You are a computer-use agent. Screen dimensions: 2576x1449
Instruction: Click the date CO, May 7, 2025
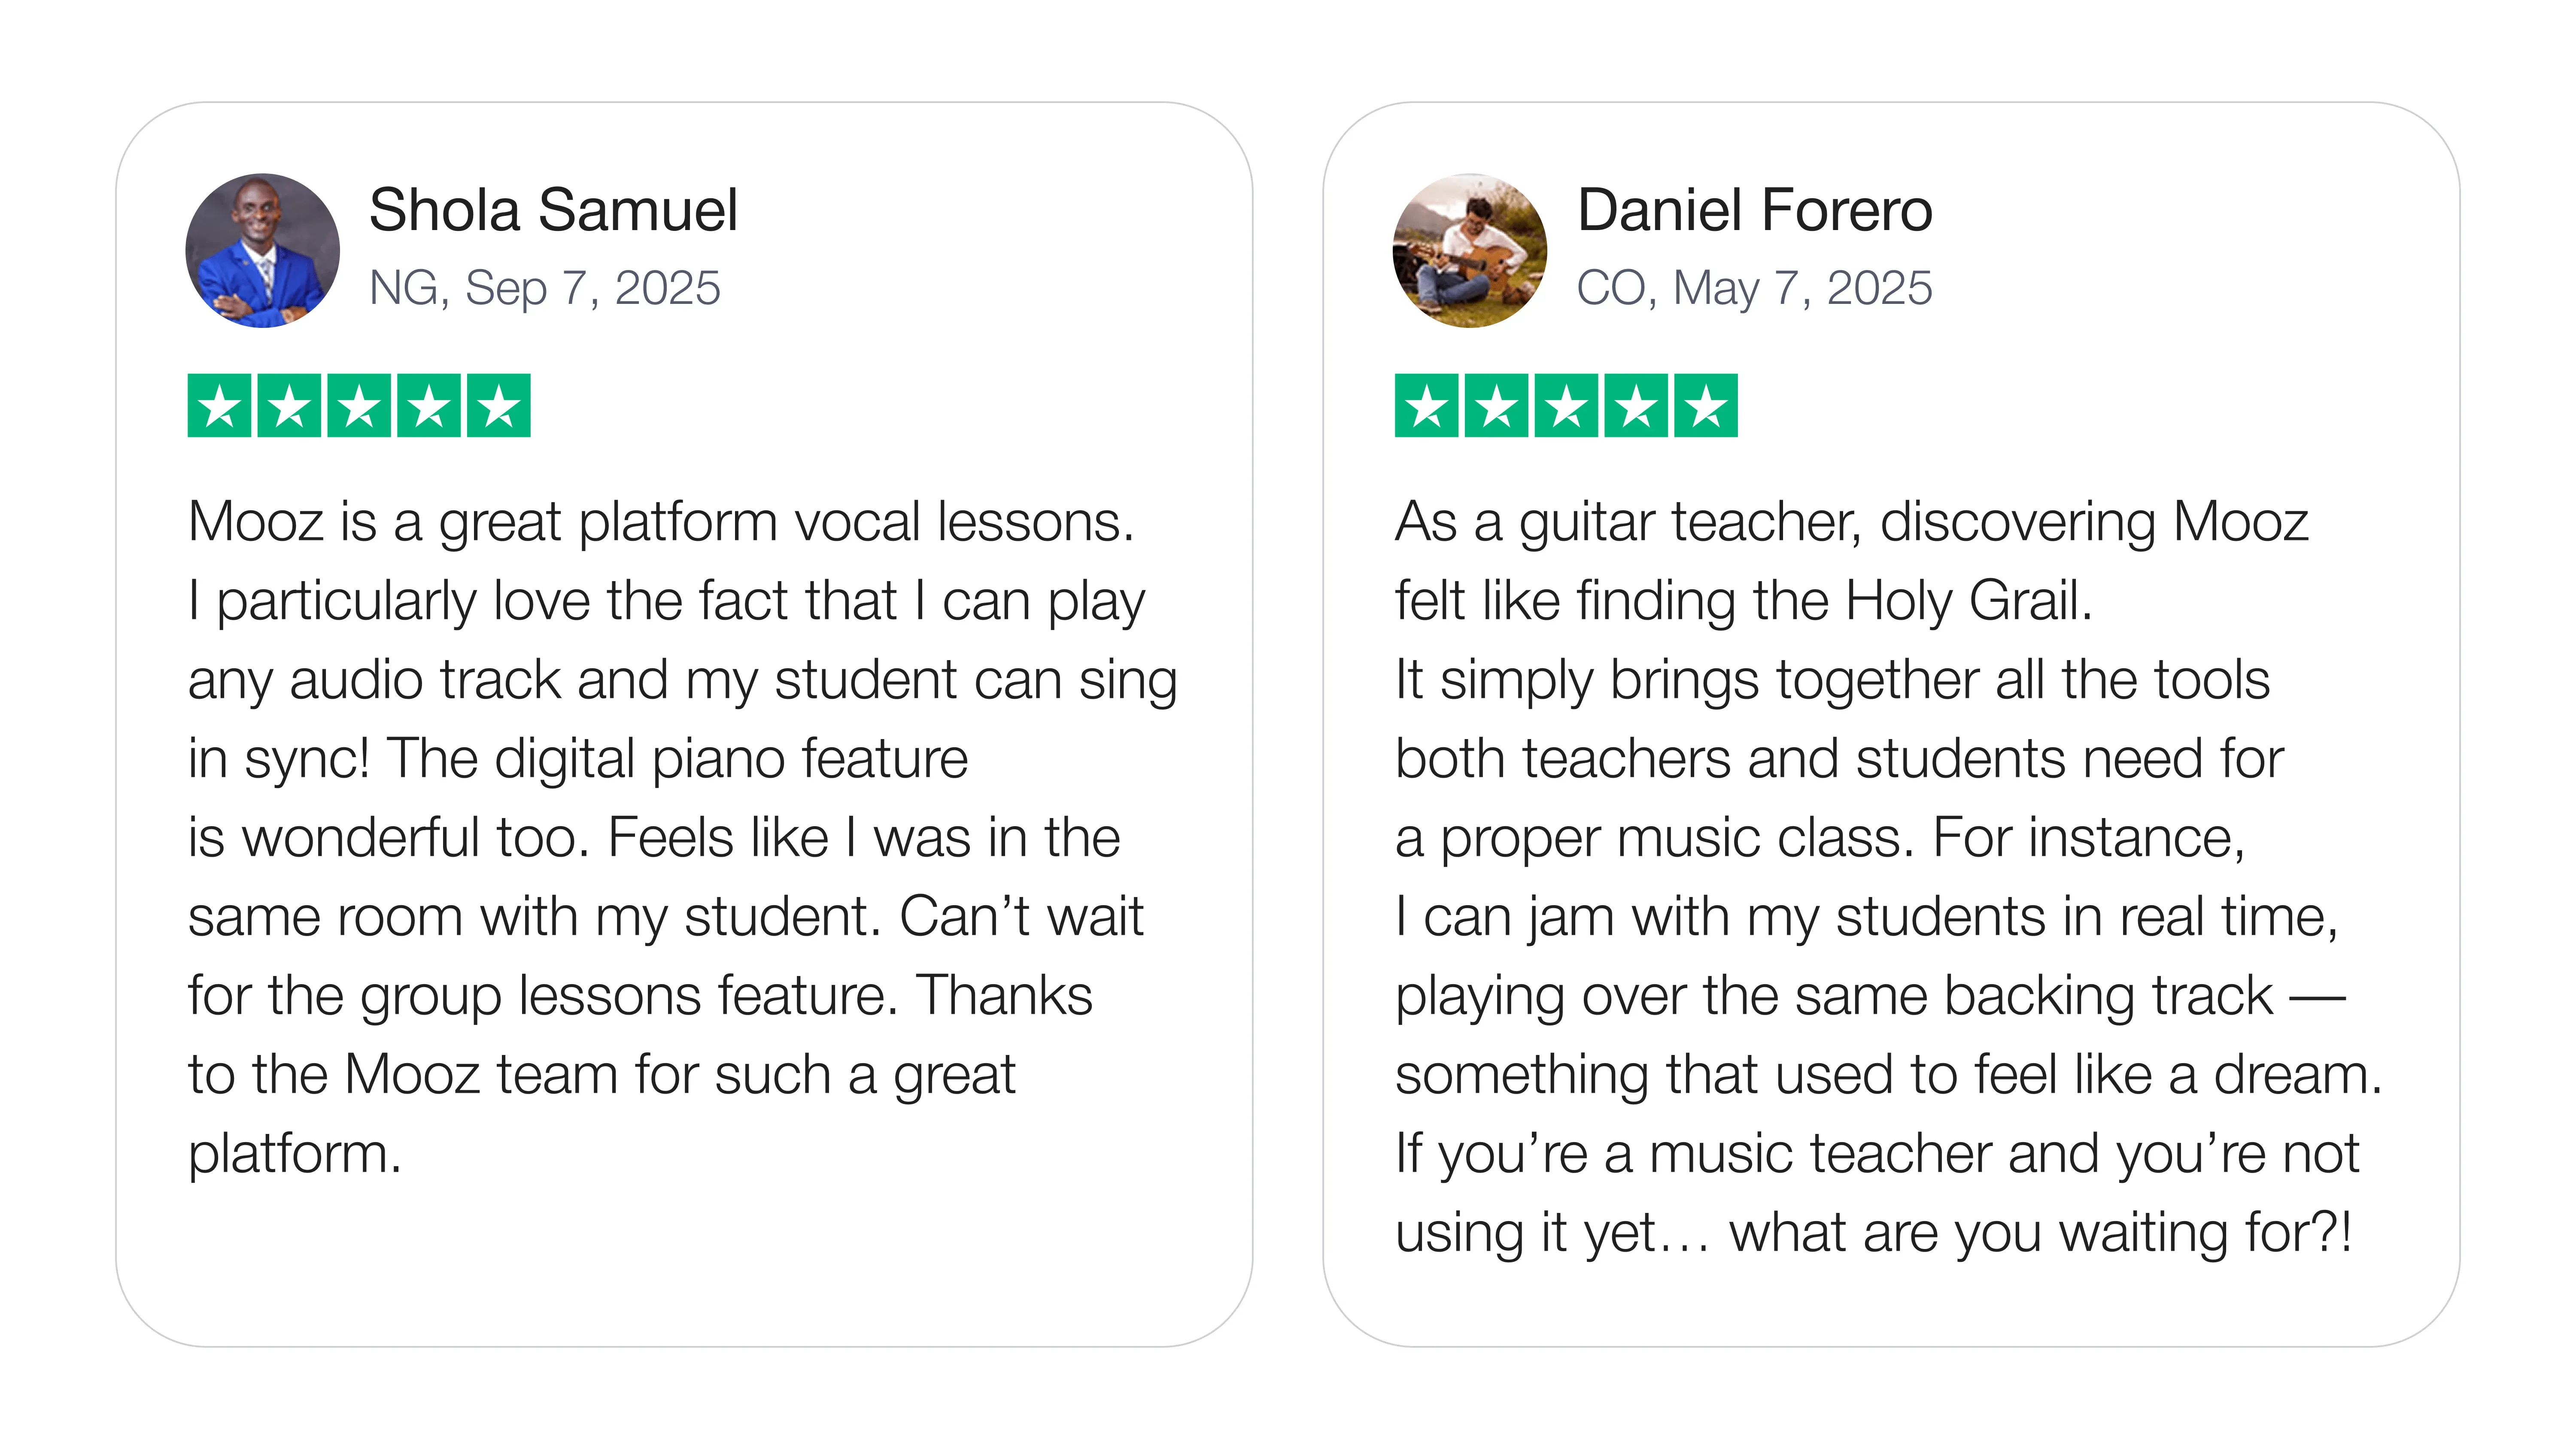[1754, 288]
